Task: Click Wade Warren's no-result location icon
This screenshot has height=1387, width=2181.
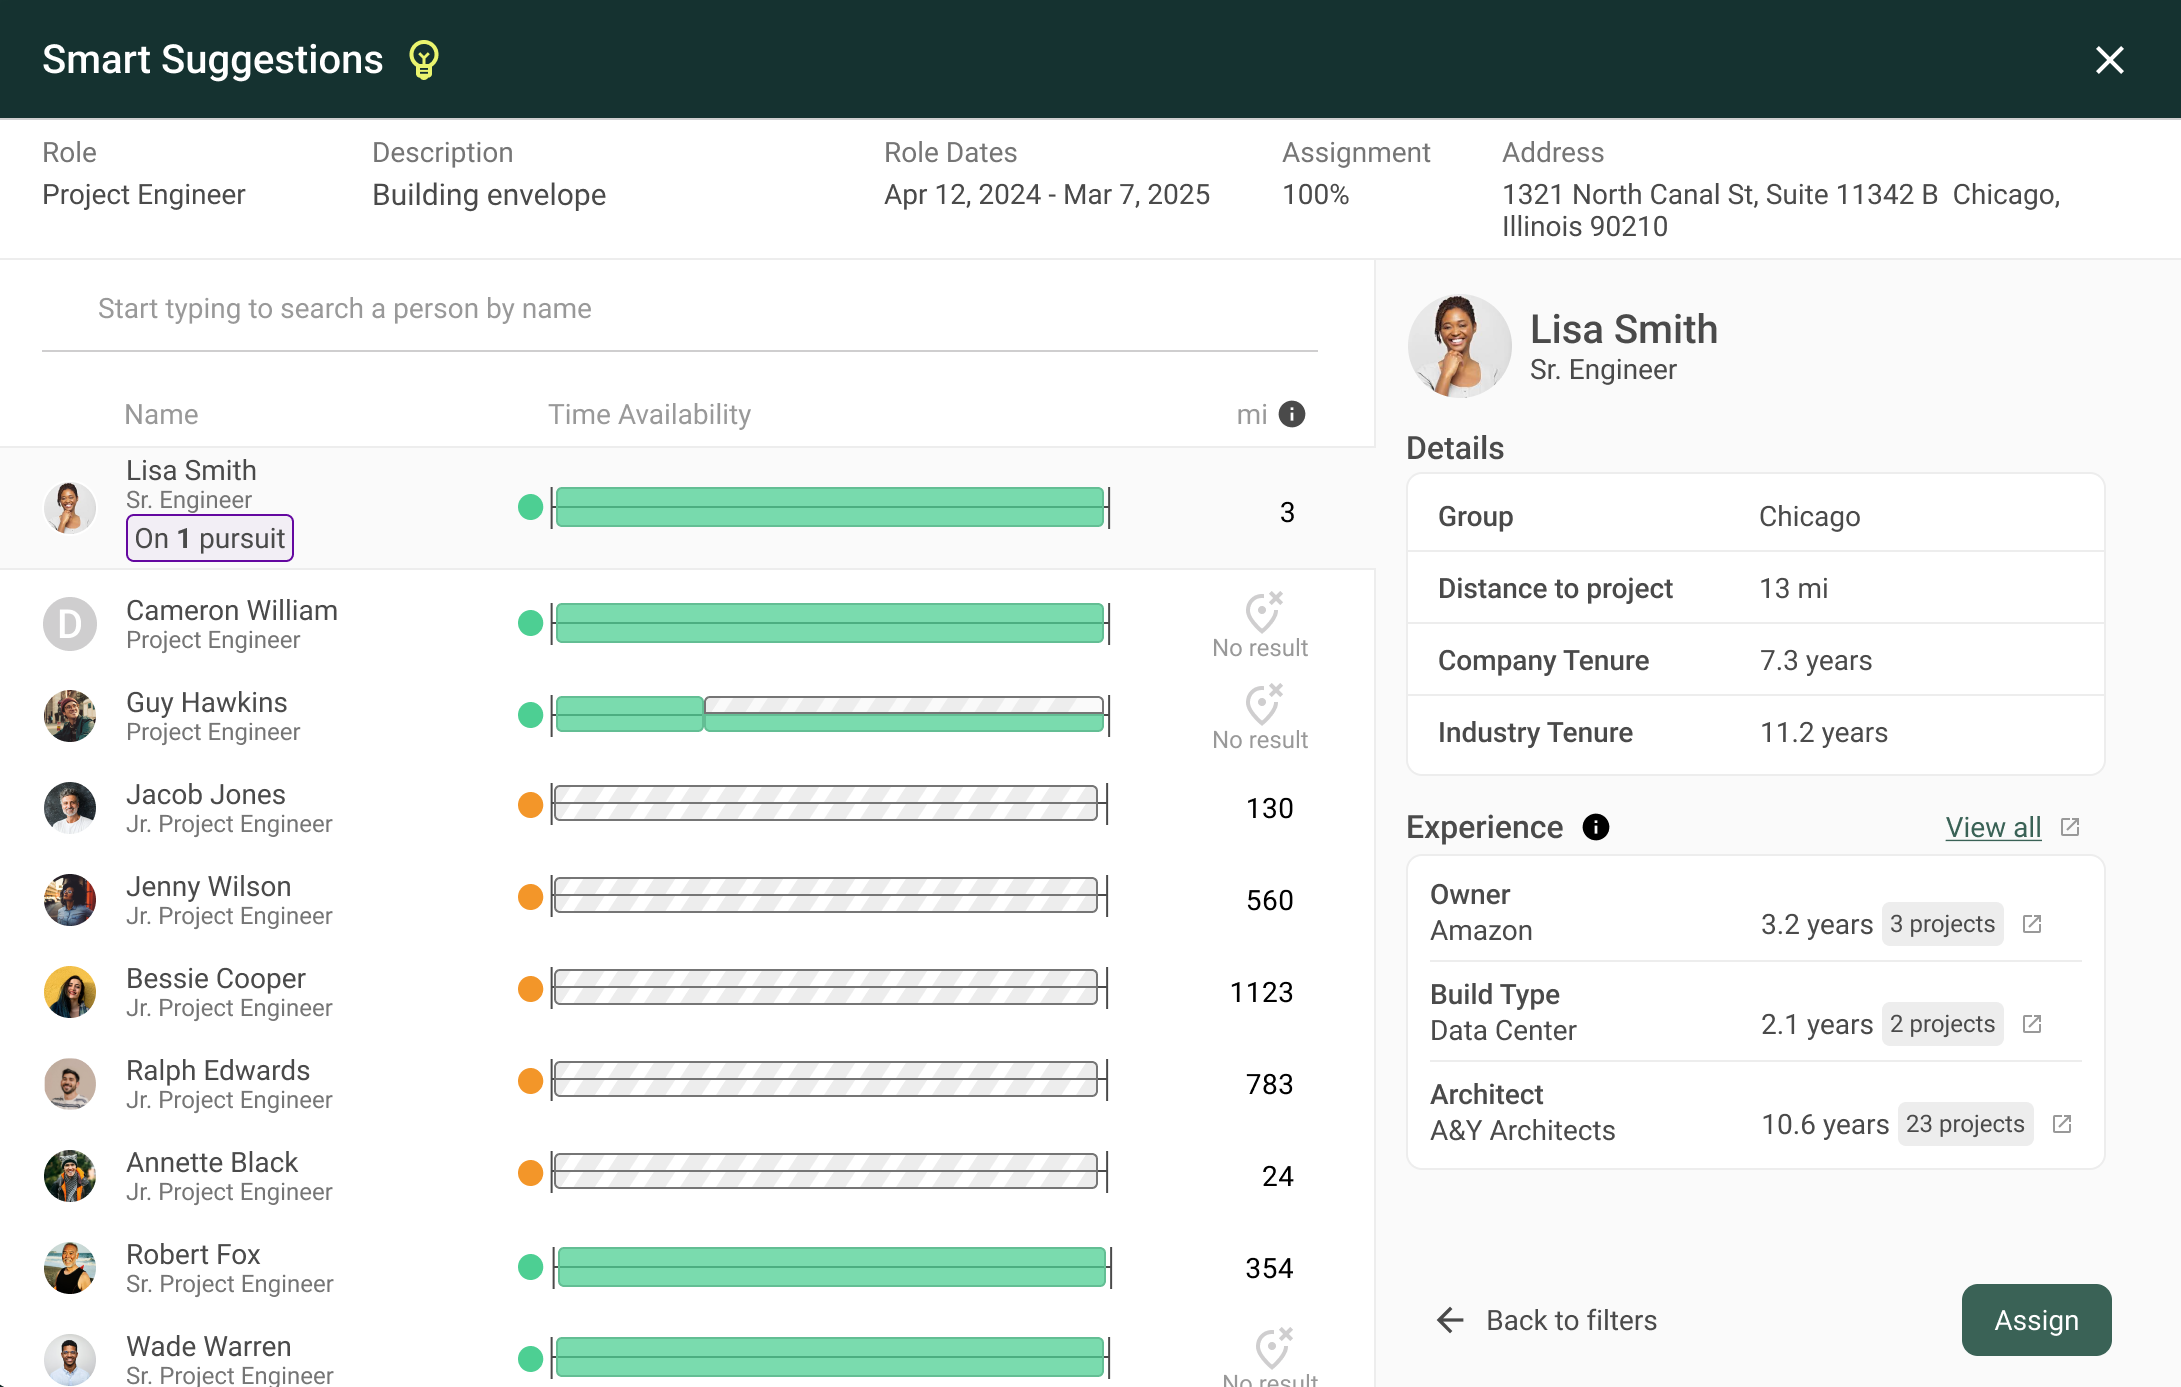Action: click(1273, 1348)
